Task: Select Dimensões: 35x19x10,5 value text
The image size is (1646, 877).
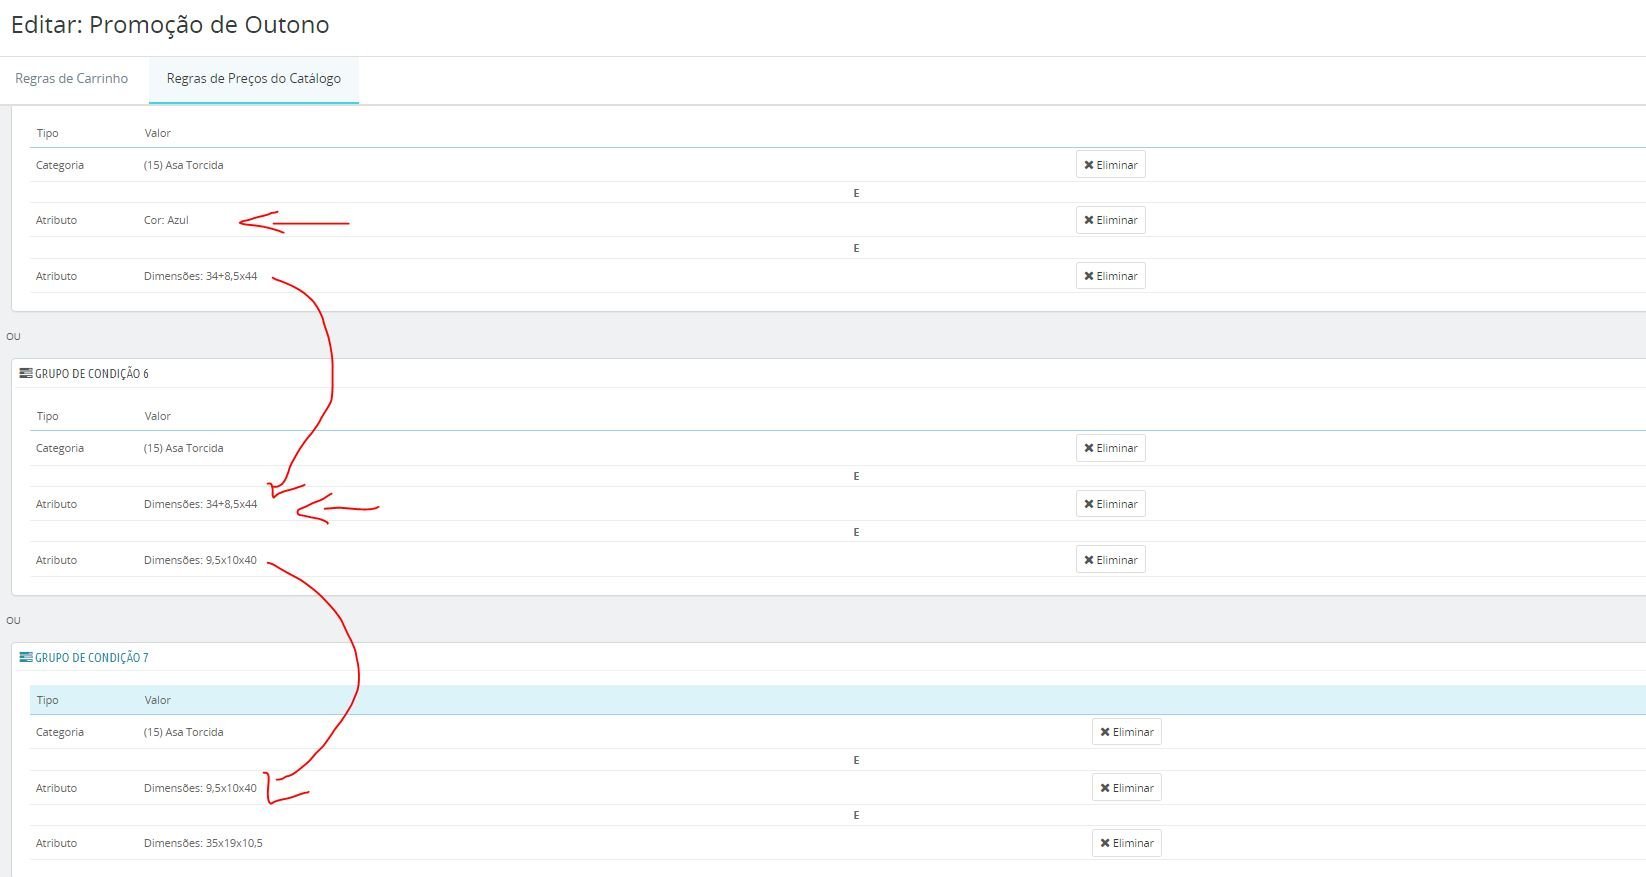Action: coord(203,843)
